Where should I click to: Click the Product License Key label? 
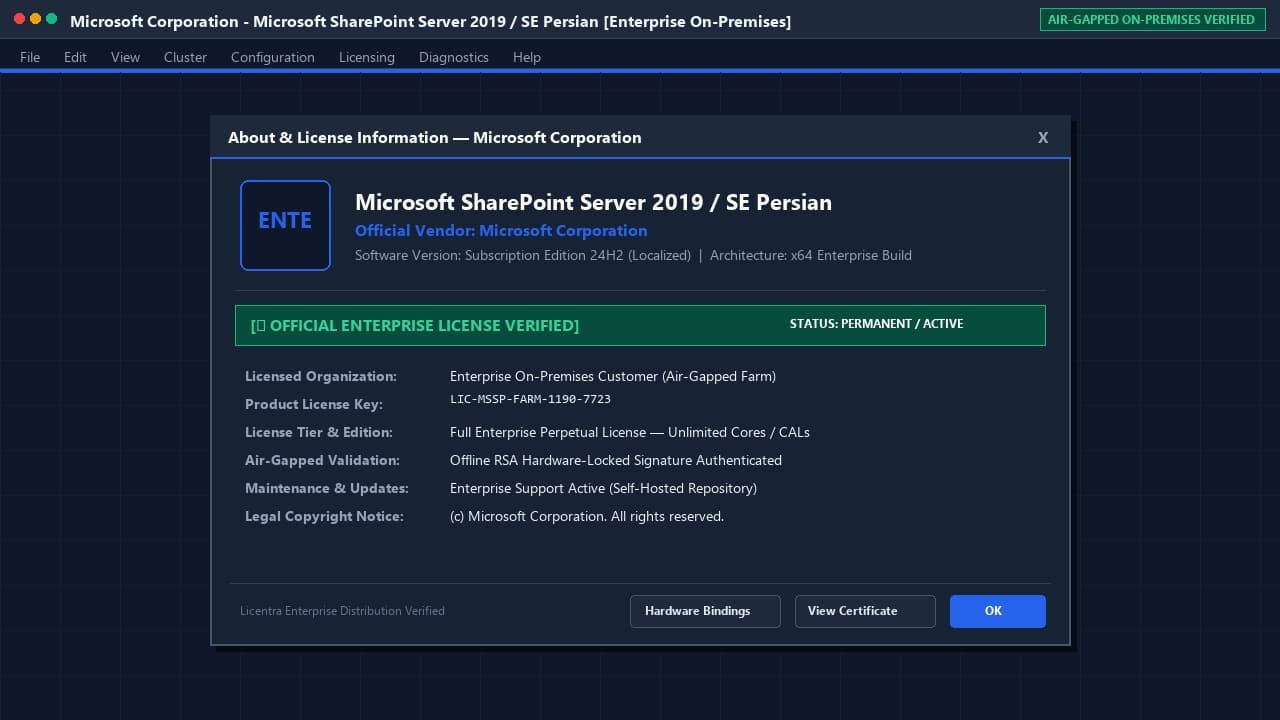pyautogui.click(x=314, y=404)
